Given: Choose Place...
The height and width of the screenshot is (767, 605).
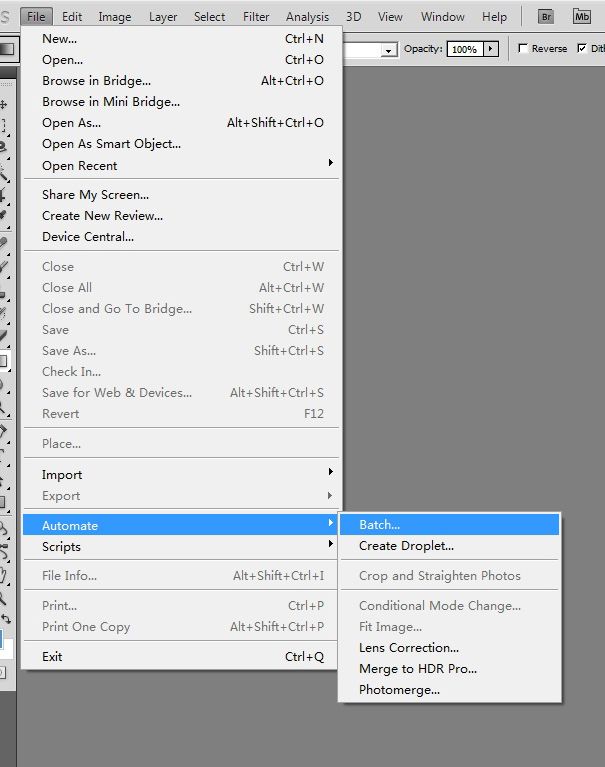Looking at the screenshot, I should (181, 444).
